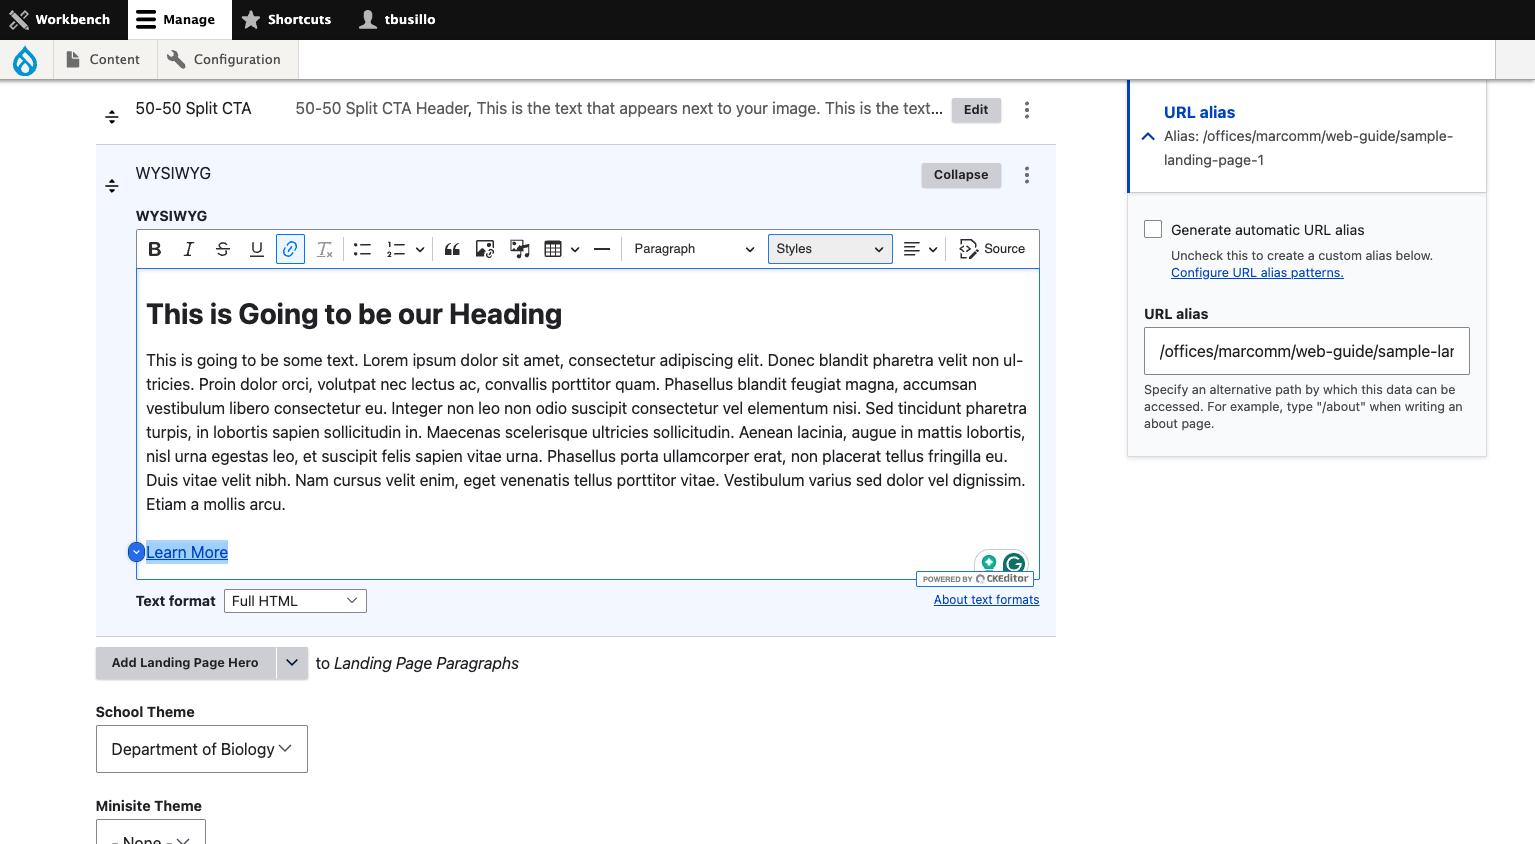The image size is (1535, 844).
Task: Click the insert image icon
Action: (x=485, y=249)
